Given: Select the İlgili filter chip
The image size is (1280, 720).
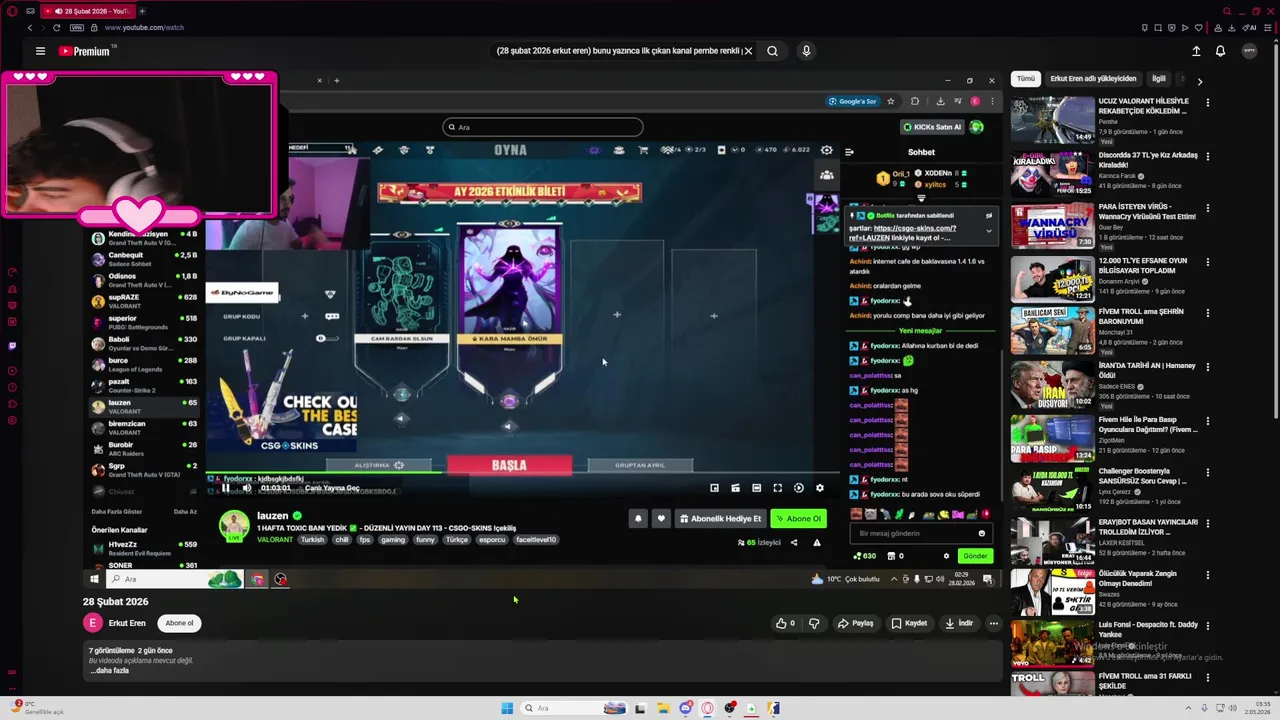Looking at the screenshot, I should click(1159, 79).
